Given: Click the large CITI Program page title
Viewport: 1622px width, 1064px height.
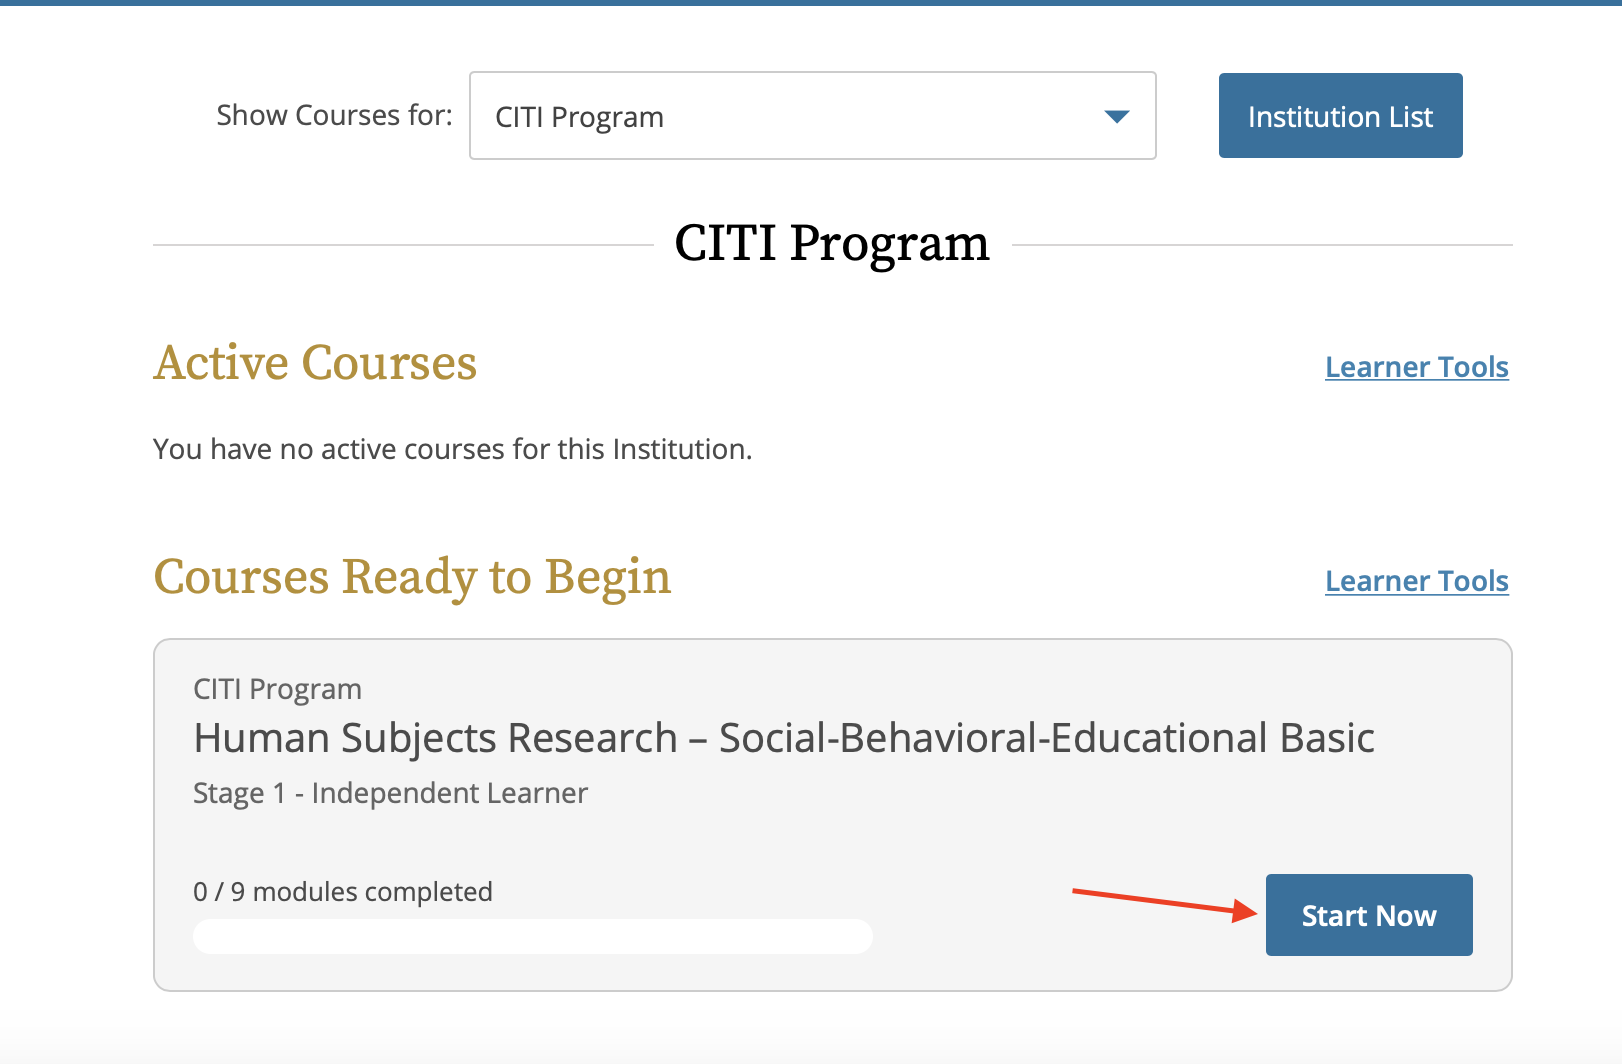Looking at the screenshot, I should pos(832,243).
